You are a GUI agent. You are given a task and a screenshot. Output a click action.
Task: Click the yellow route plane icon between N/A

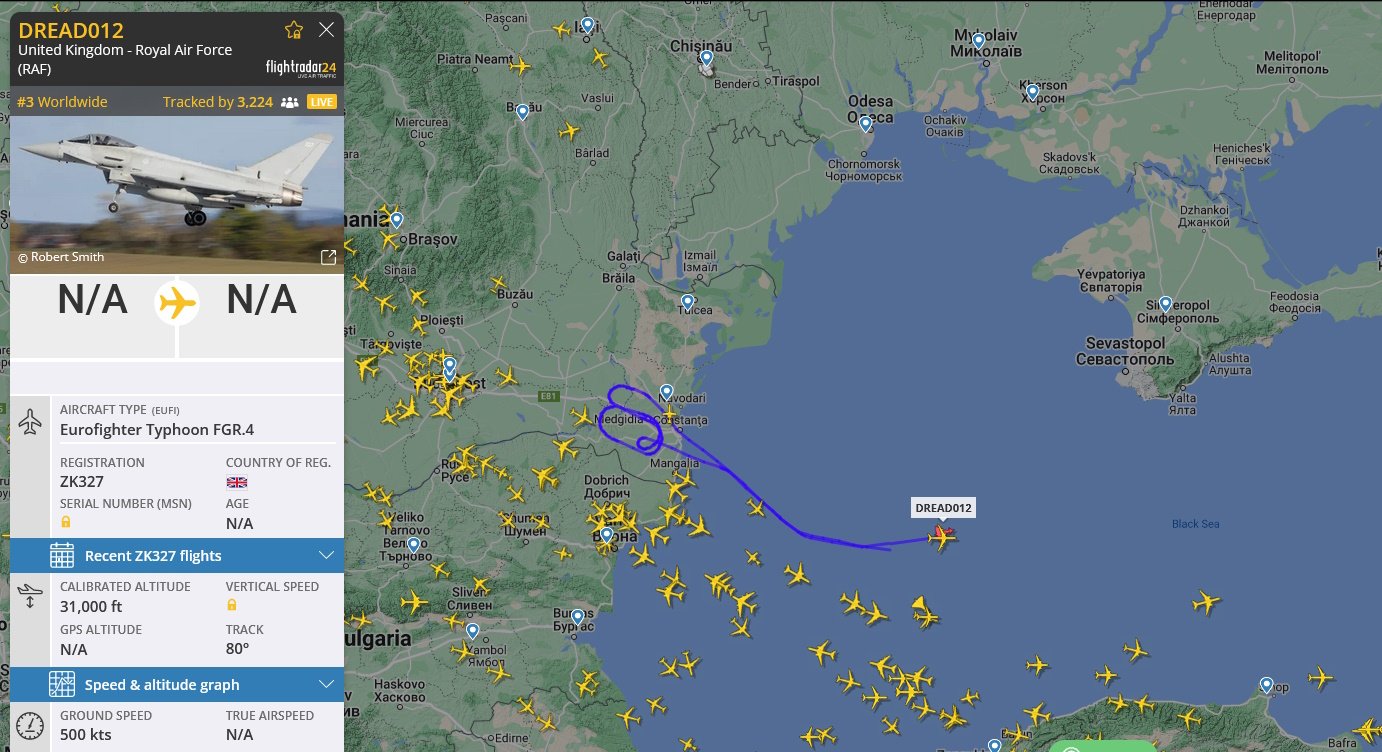point(177,302)
